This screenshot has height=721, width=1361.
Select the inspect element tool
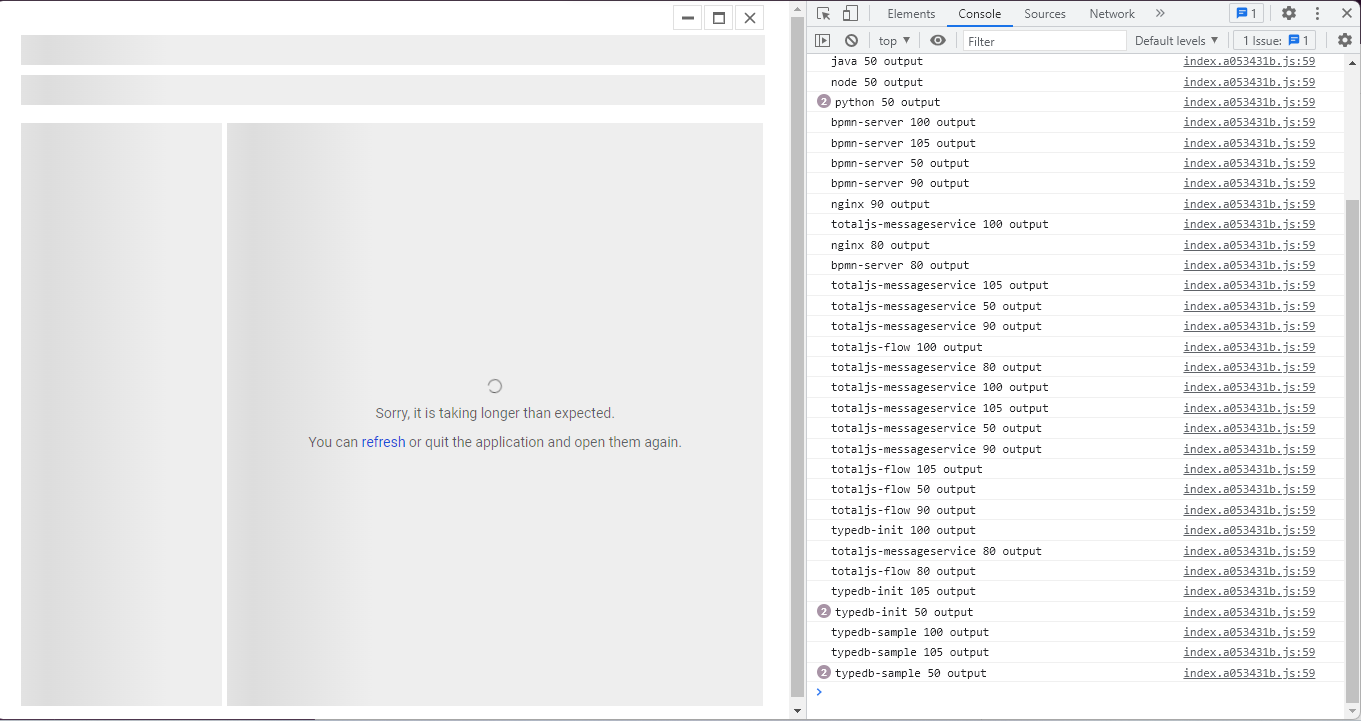pos(823,13)
